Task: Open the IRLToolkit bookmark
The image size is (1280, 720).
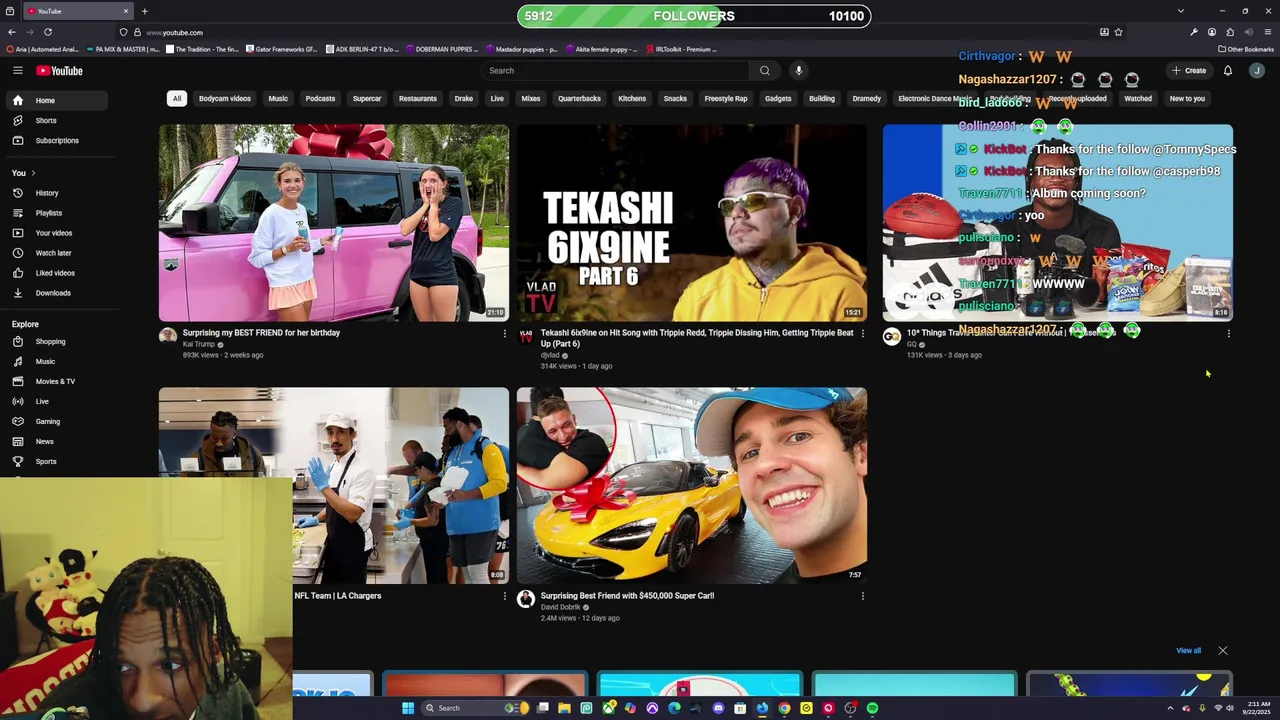Action: (682, 49)
